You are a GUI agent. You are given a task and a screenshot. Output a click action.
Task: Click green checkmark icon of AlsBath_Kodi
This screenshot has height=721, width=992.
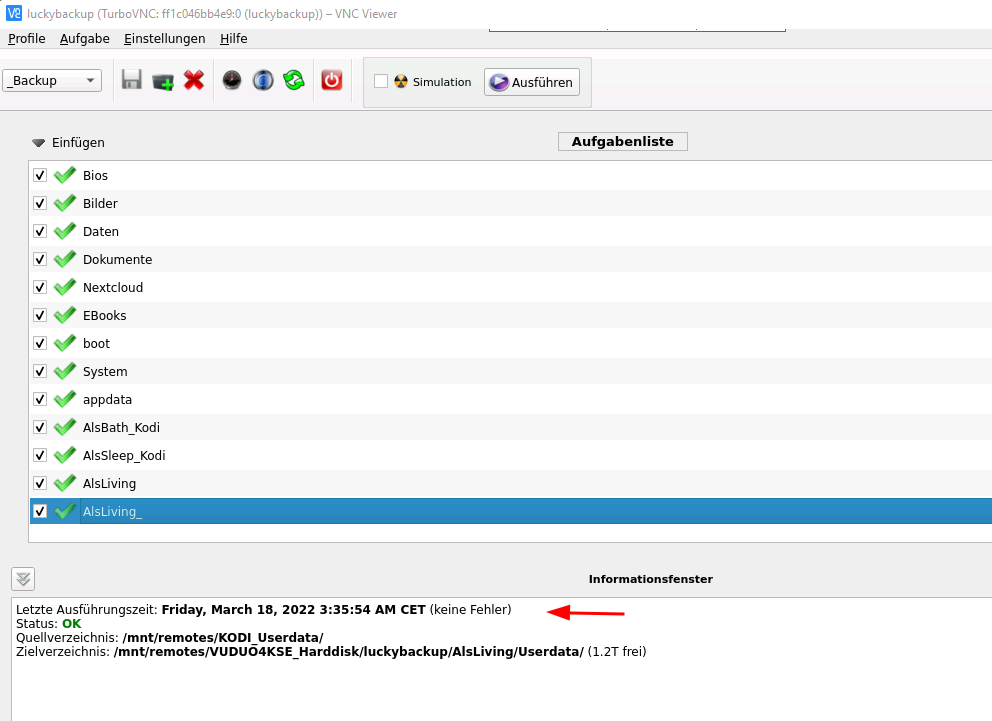click(65, 428)
